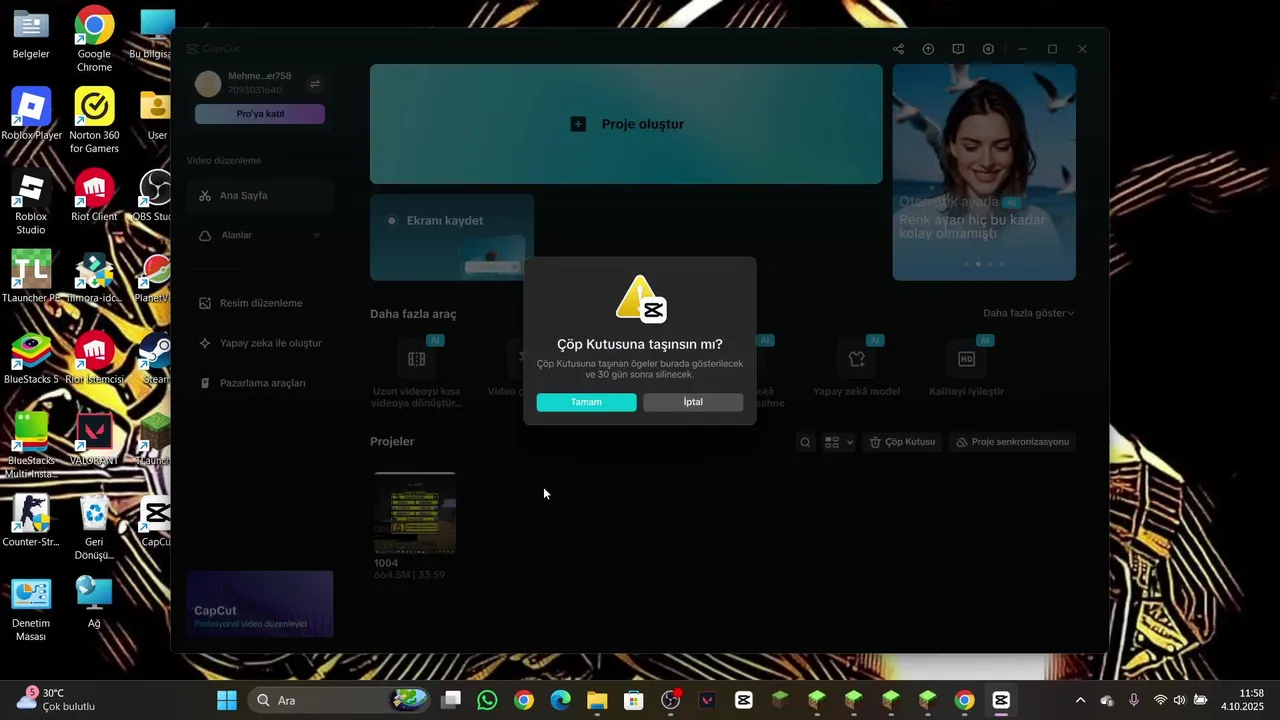Open Belgeler desktop folder
The image size is (1280, 720).
(31, 34)
